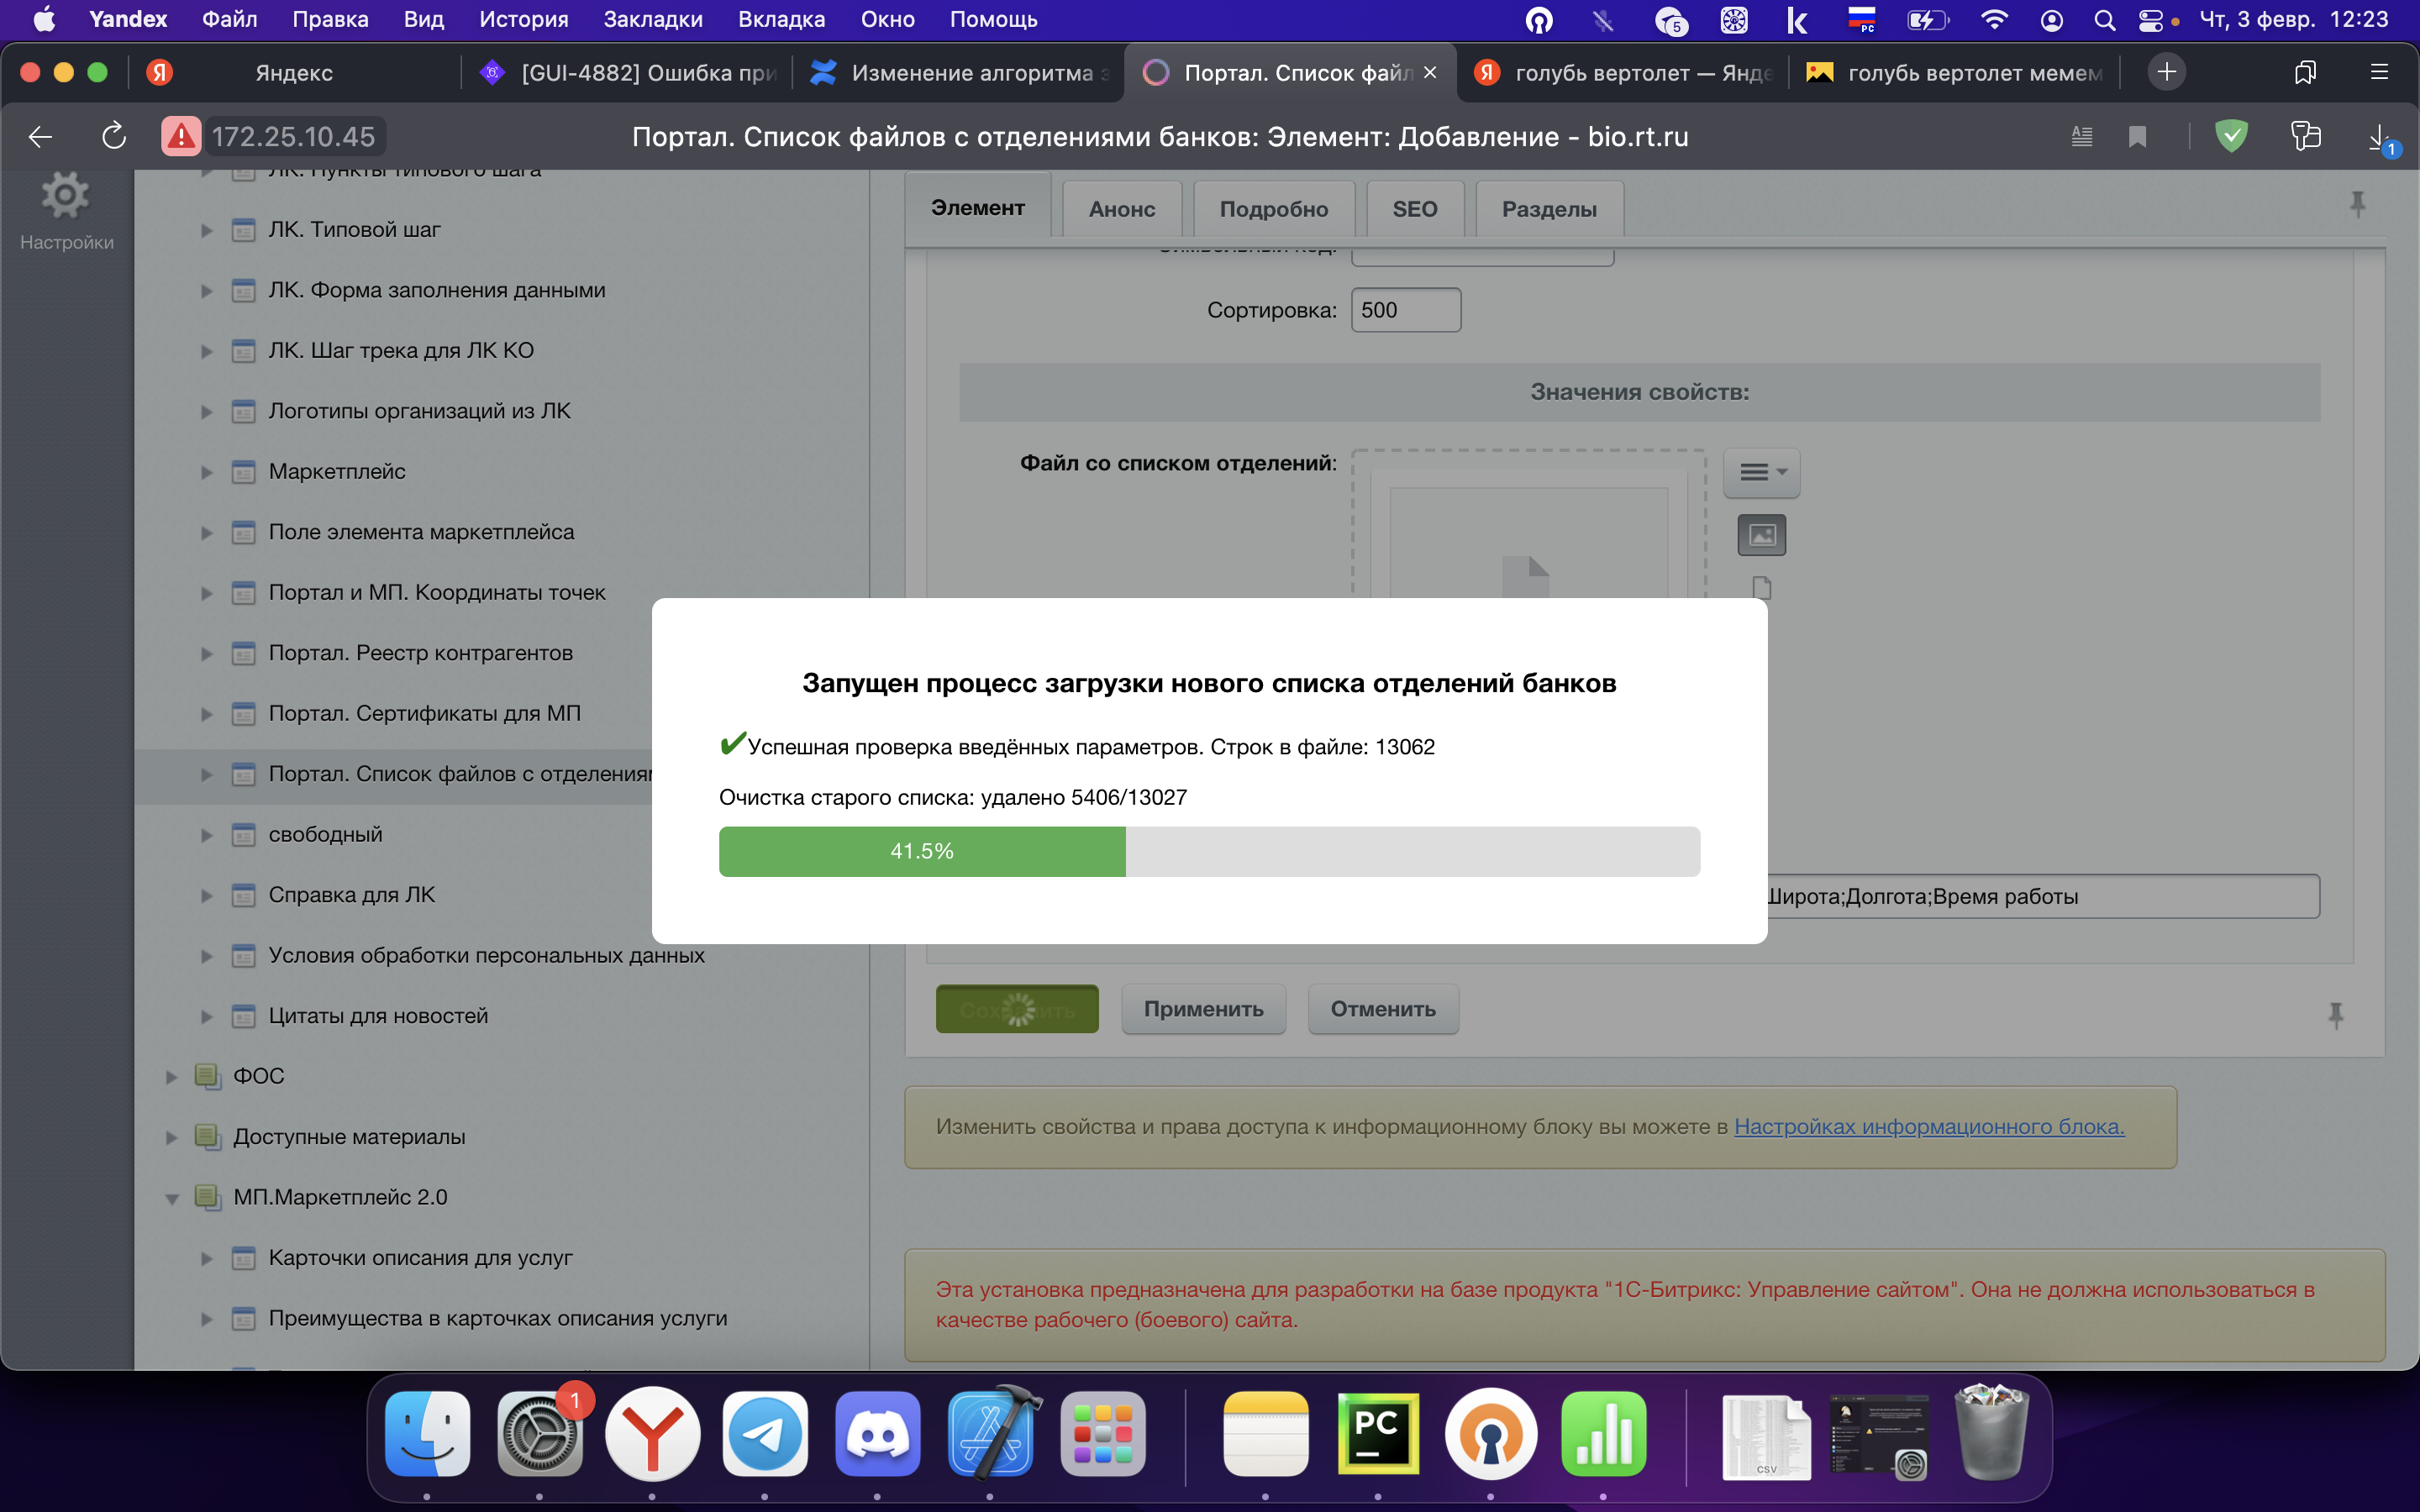
Task: Click the Применить button
Action: [x=1203, y=1009]
